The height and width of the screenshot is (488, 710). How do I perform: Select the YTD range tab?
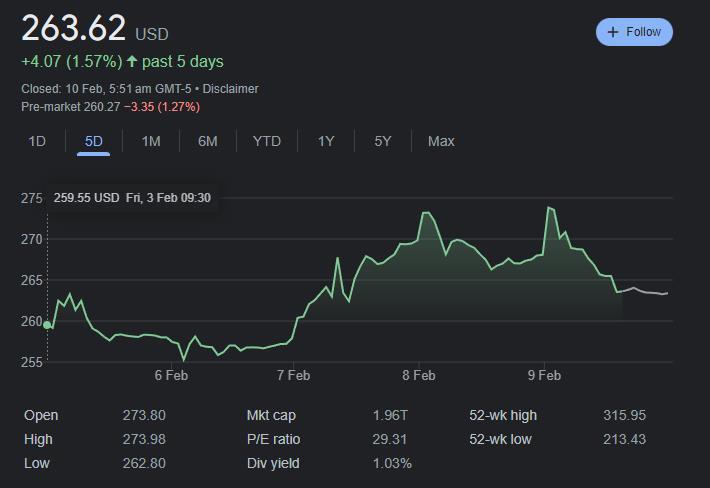pyautogui.click(x=267, y=141)
